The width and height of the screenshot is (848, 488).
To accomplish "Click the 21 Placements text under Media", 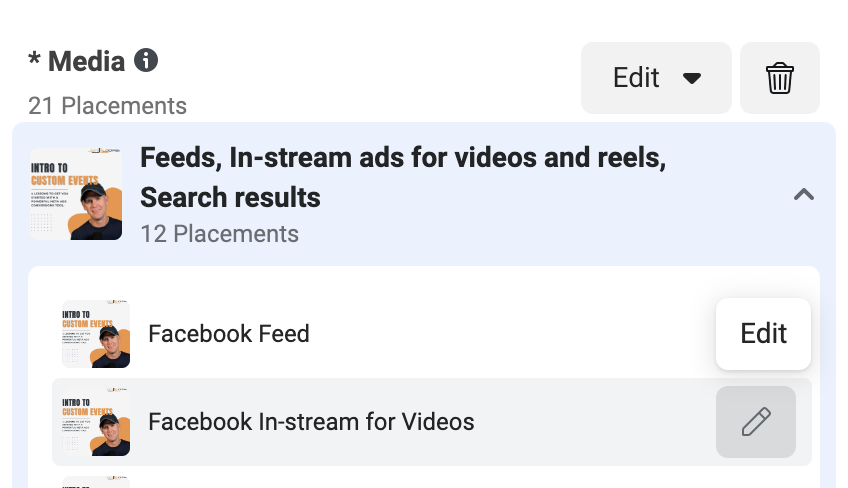I will pyautogui.click(x=107, y=106).
